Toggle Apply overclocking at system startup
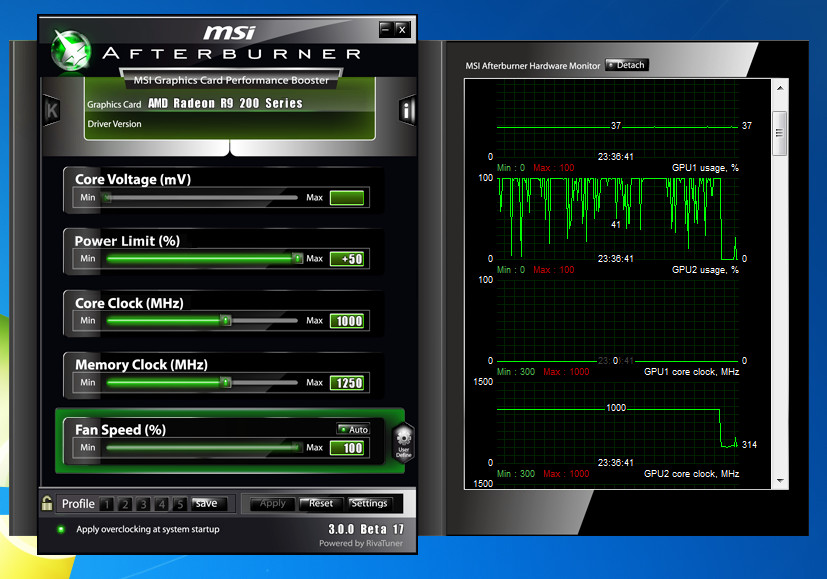Viewport: 827px width, 579px height. point(61,529)
